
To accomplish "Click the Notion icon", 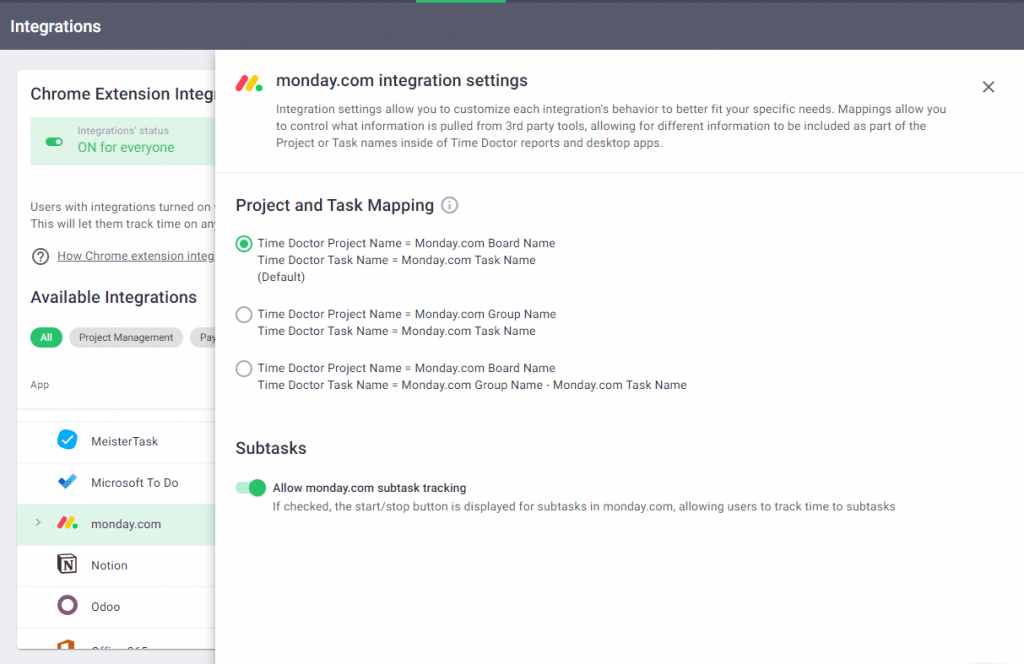I will click(x=67, y=564).
